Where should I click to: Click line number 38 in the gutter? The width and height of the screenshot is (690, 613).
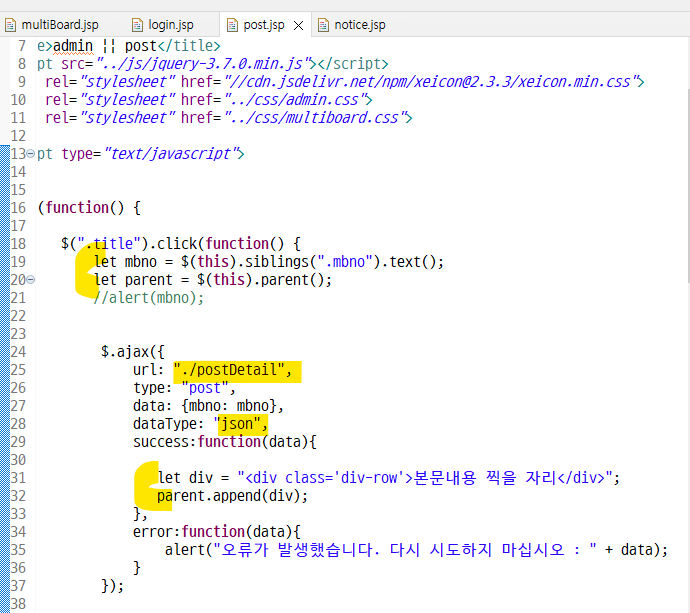click(18, 603)
